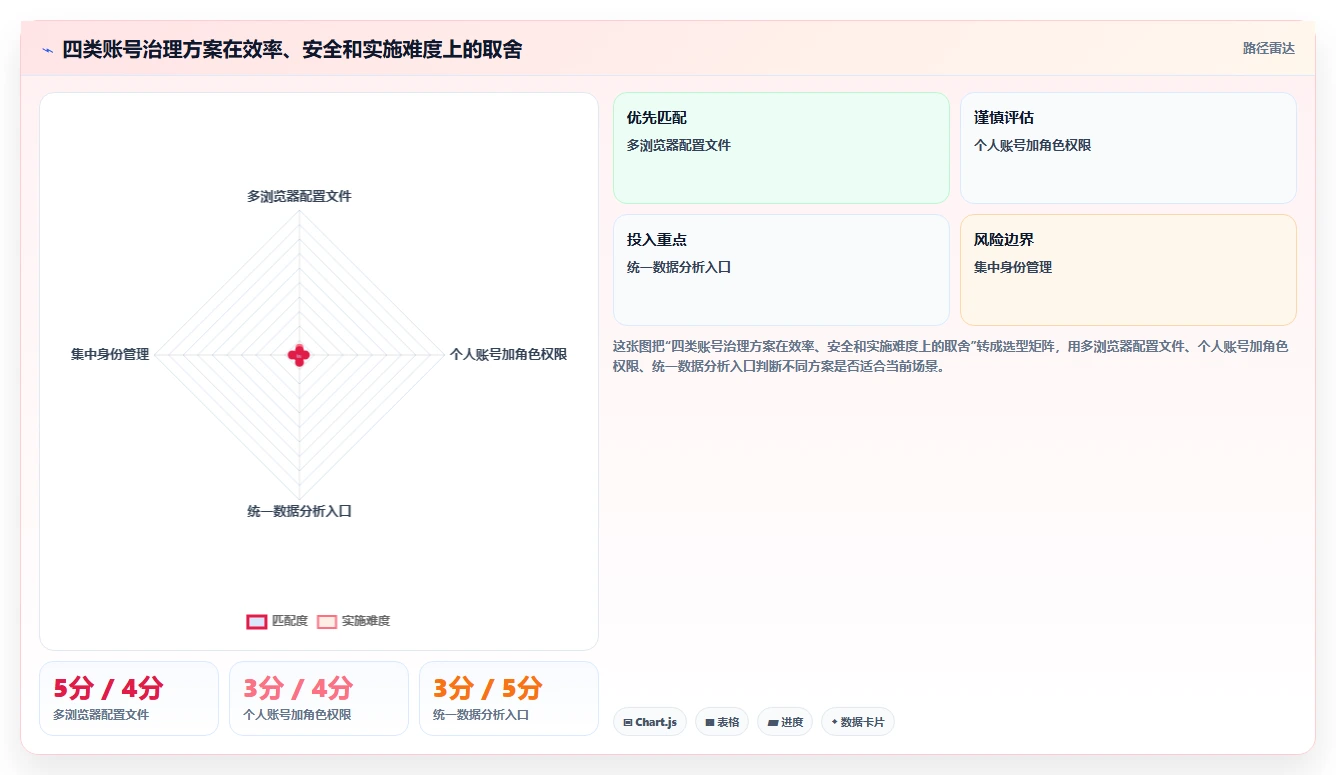Open the 优先匹配 card
The height and width of the screenshot is (775, 1336).
(781, 148)
